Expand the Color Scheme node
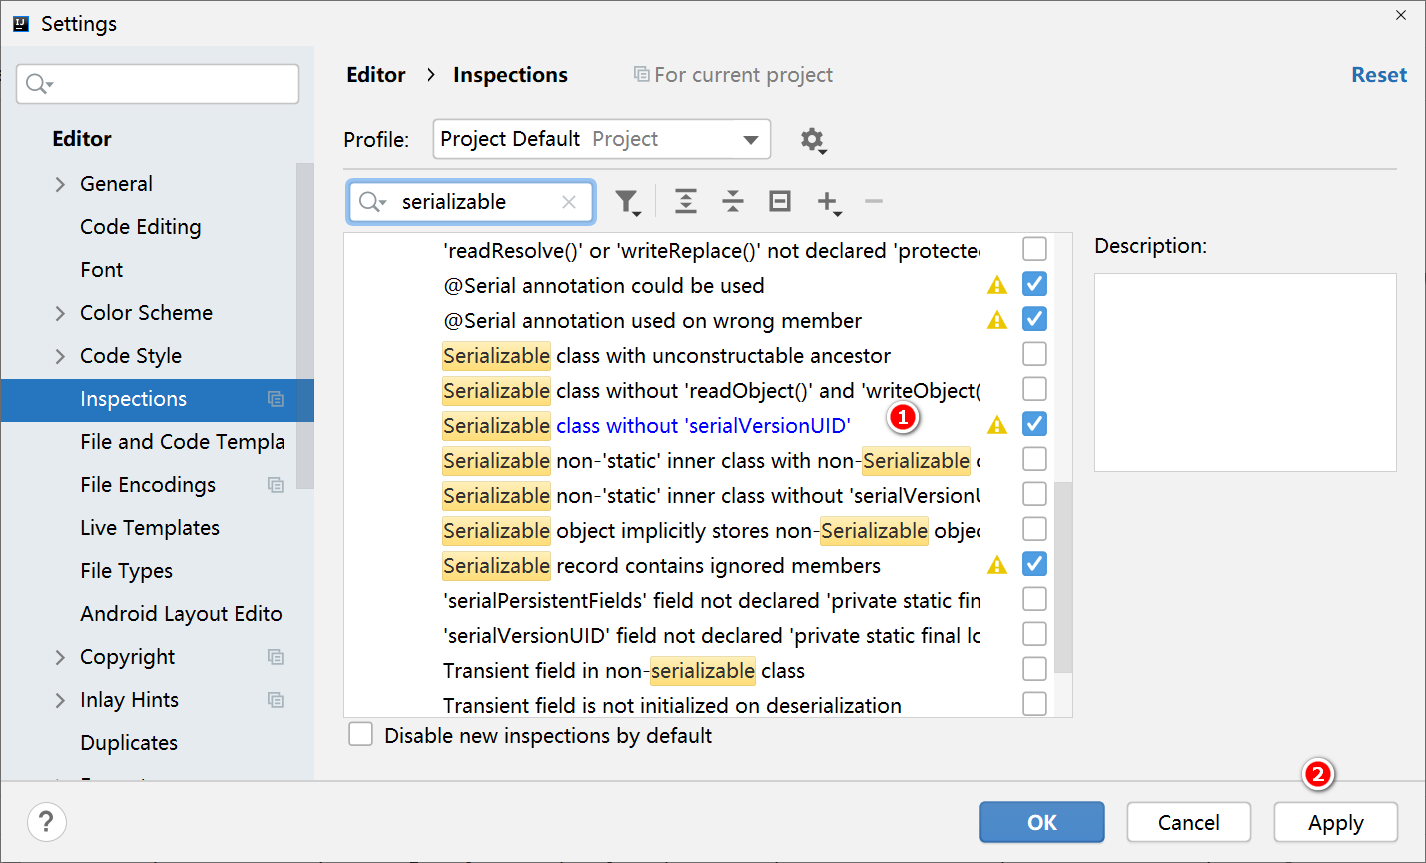 click(x=60, y=313)
